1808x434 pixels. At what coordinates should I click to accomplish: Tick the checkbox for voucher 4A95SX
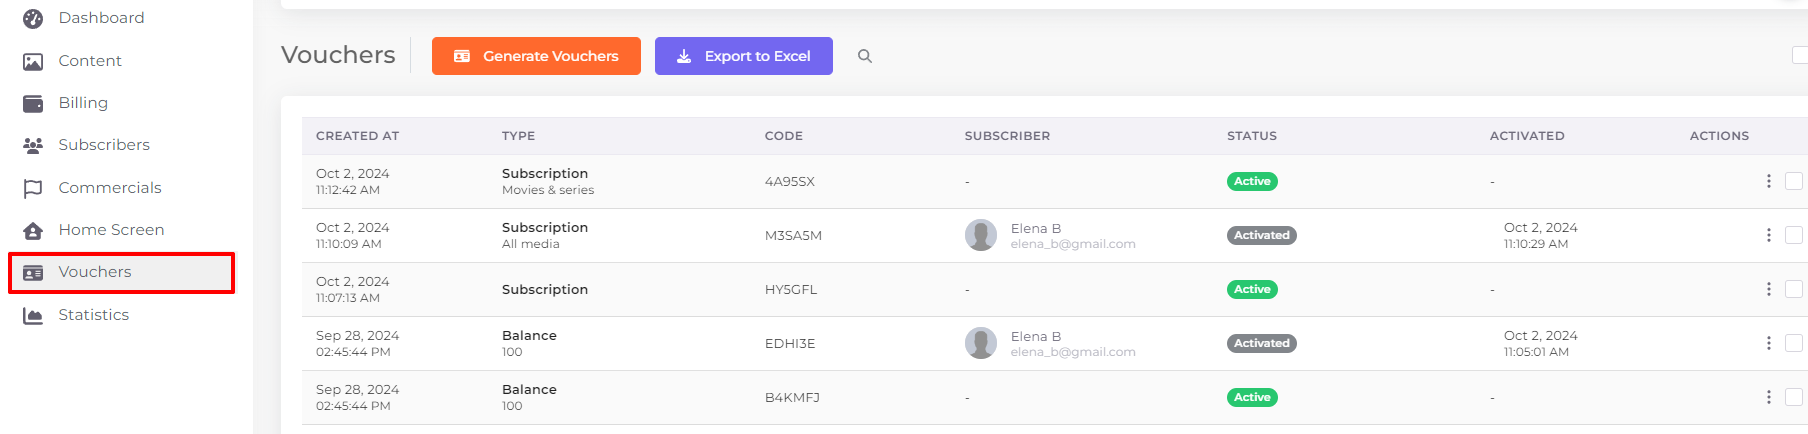point(1794,181)
